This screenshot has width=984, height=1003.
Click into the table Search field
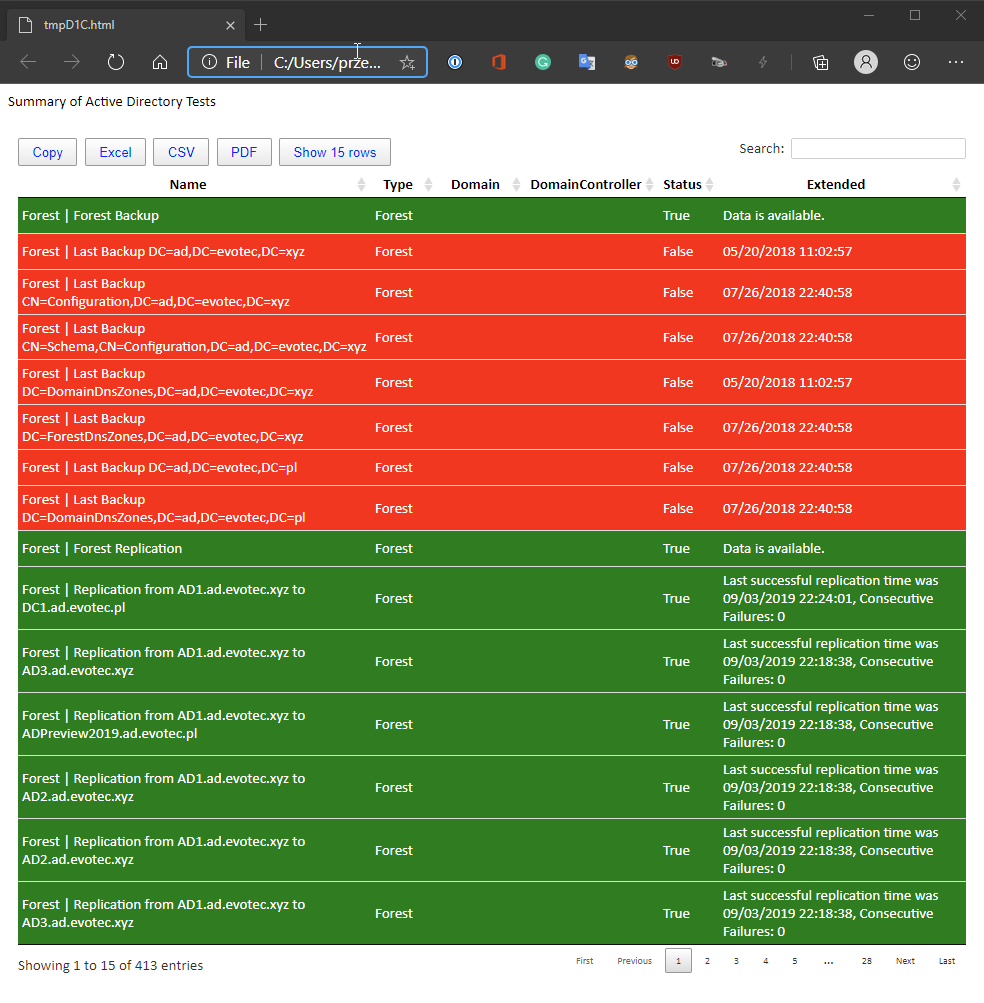[878, 149]
